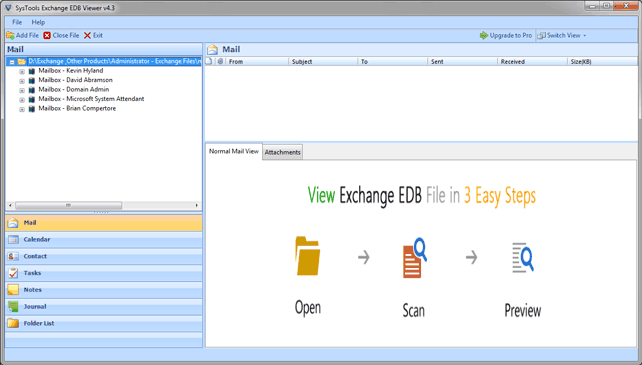Click the Kevin Hyland mailbox icon
This screenshot has width=642, height=365.
32,71
